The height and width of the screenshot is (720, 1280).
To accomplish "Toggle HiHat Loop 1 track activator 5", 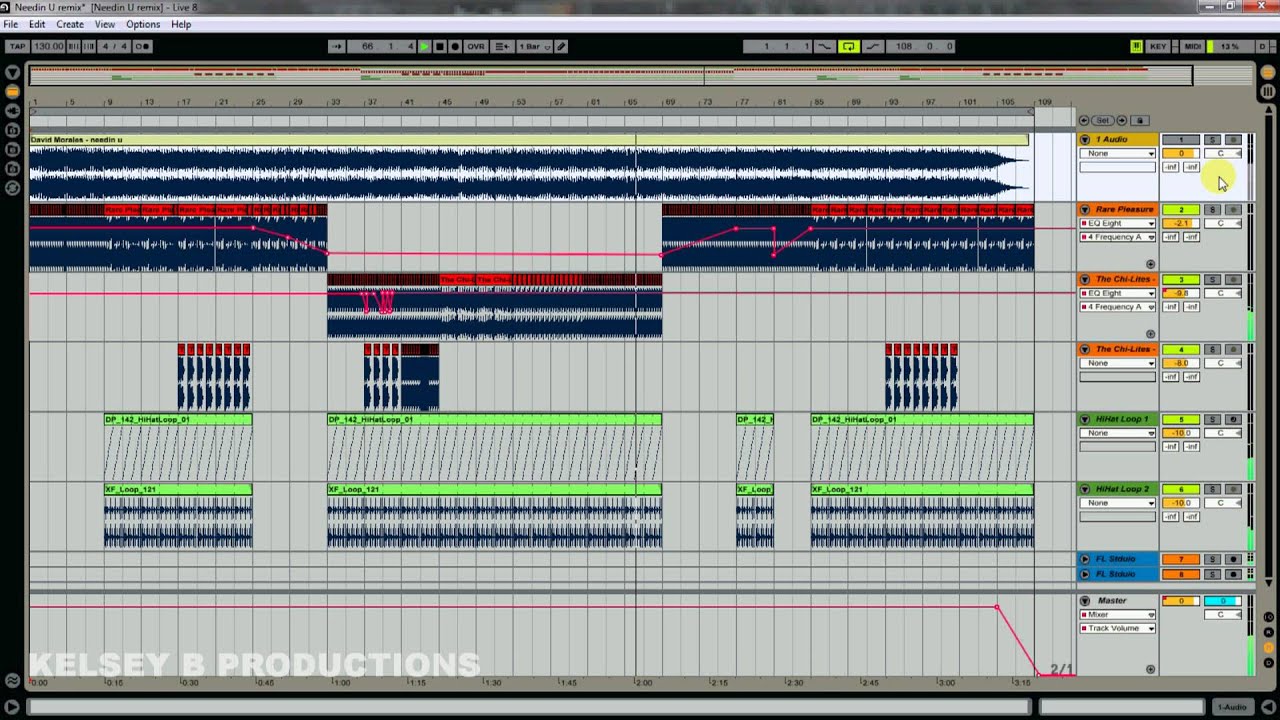I will pos(1181,419).
